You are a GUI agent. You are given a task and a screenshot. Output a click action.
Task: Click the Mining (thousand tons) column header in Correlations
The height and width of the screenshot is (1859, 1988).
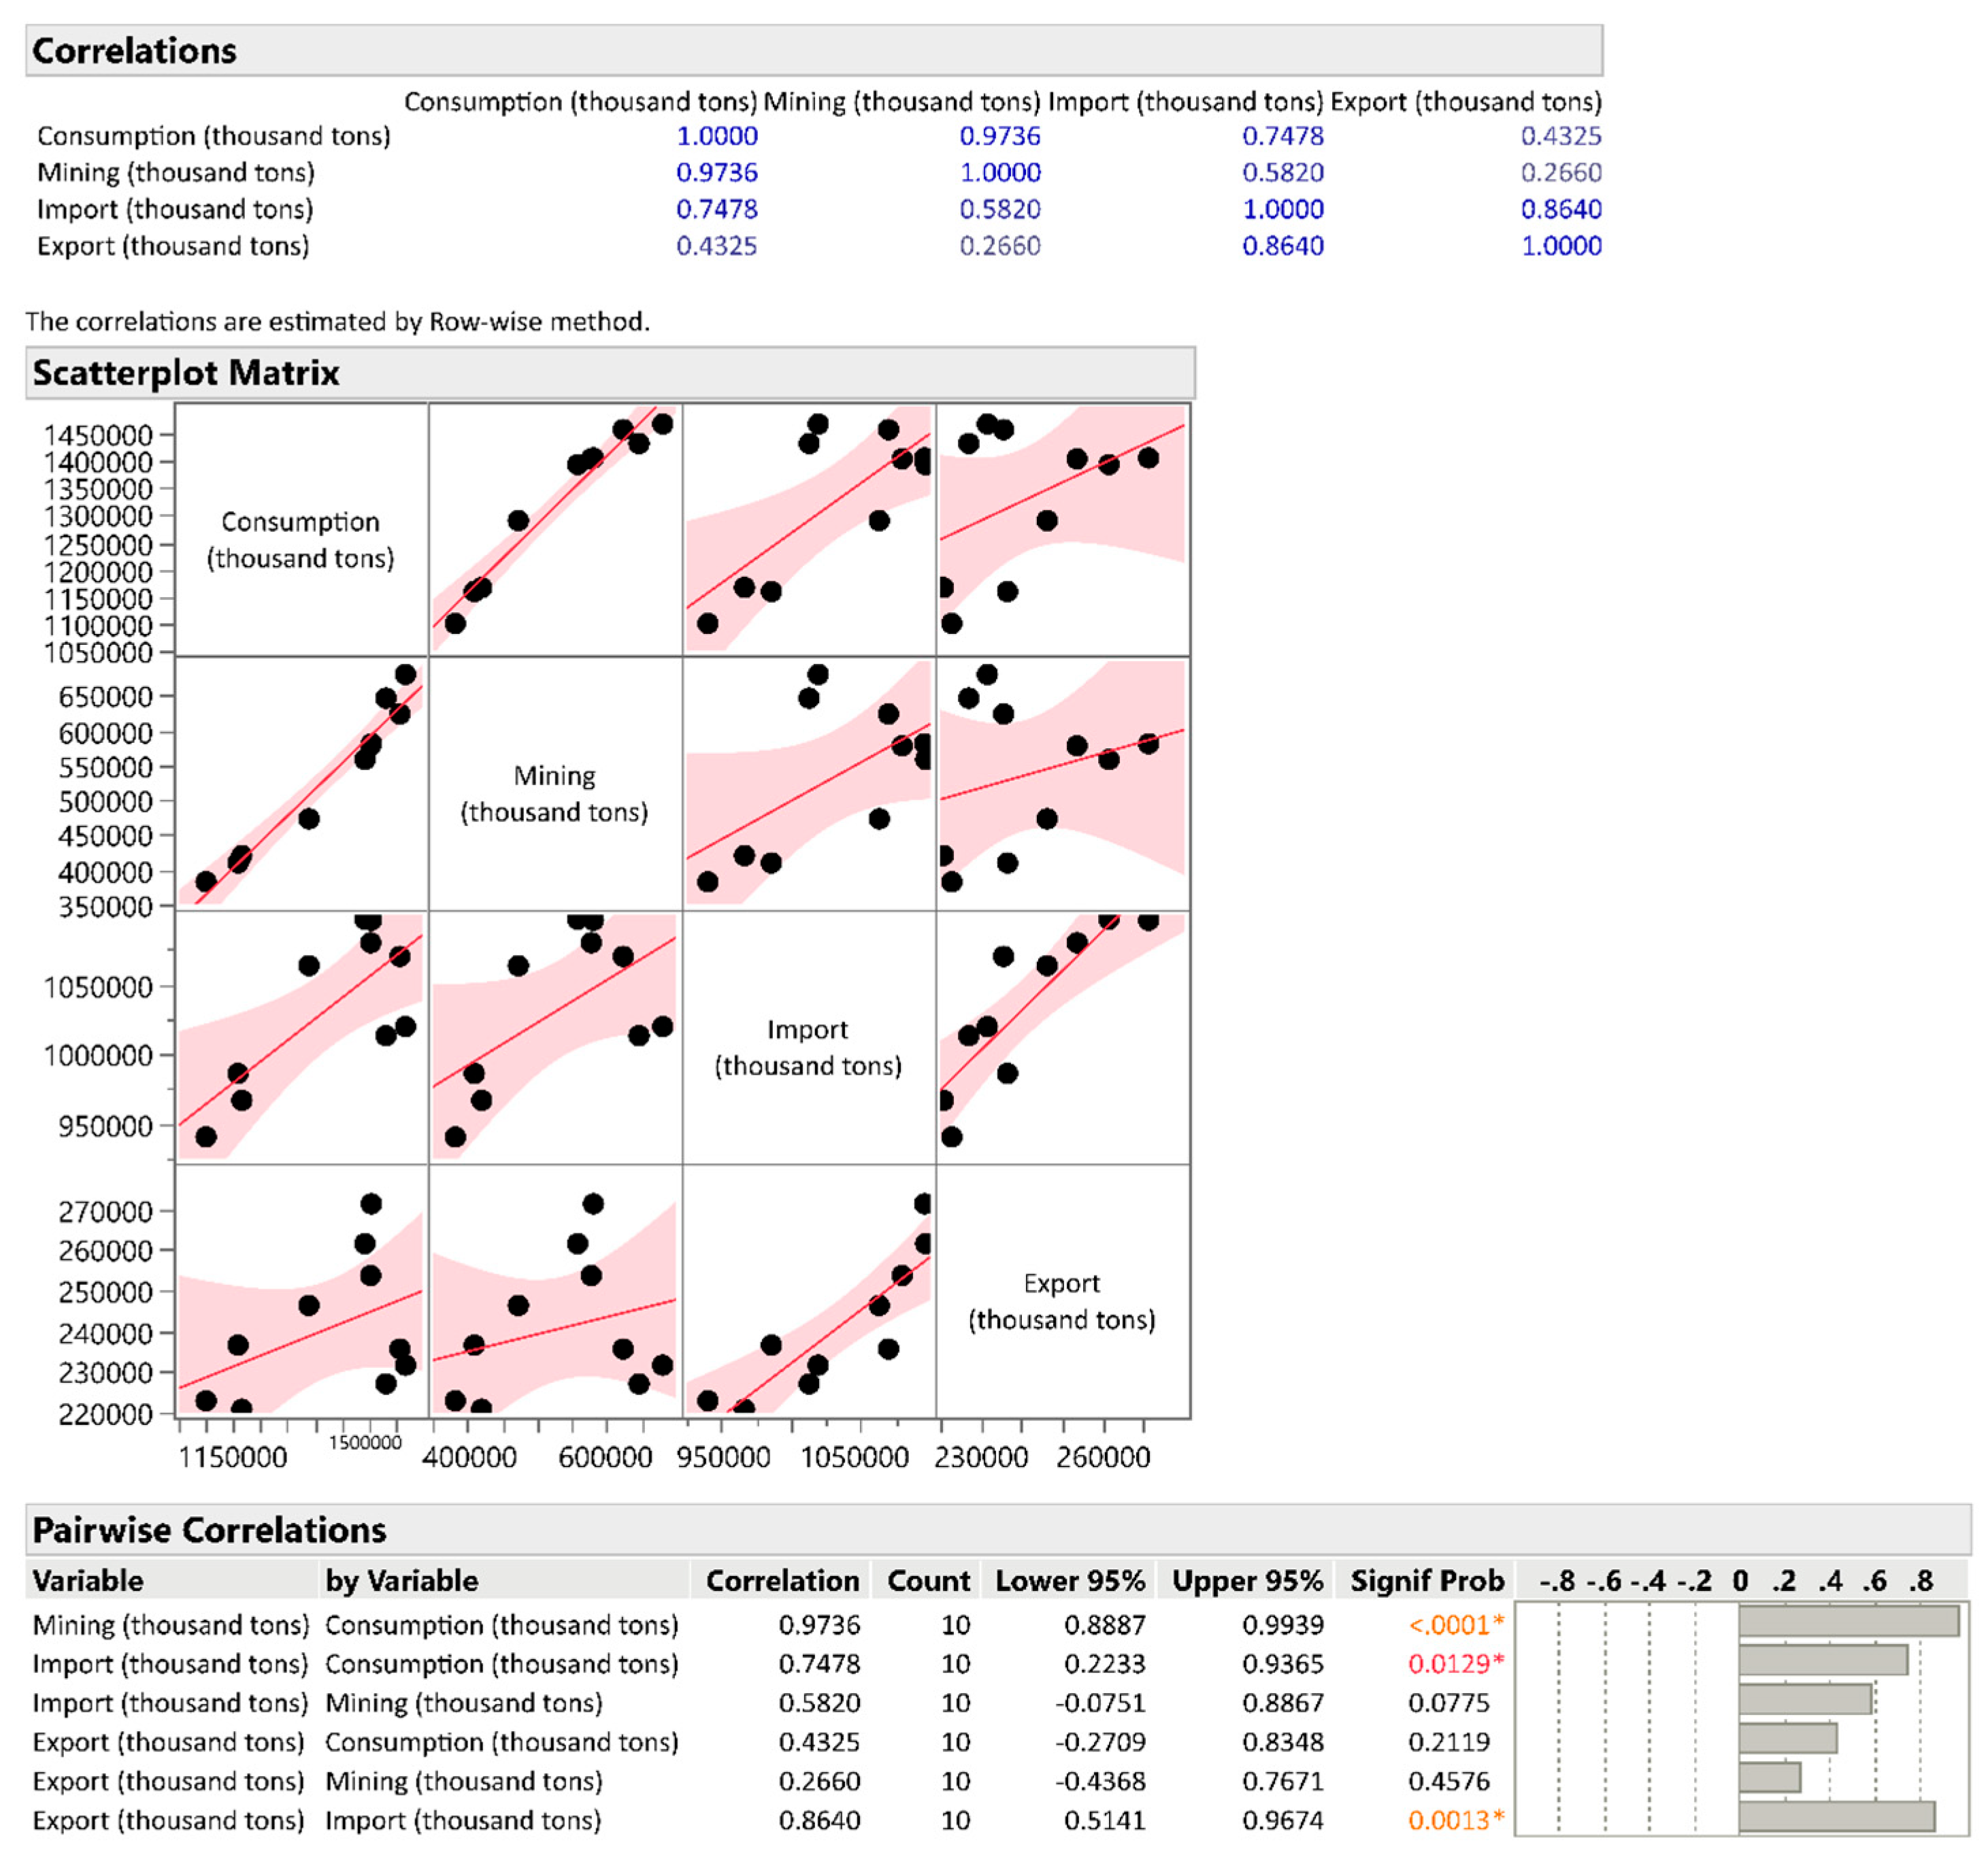[902, 102]
